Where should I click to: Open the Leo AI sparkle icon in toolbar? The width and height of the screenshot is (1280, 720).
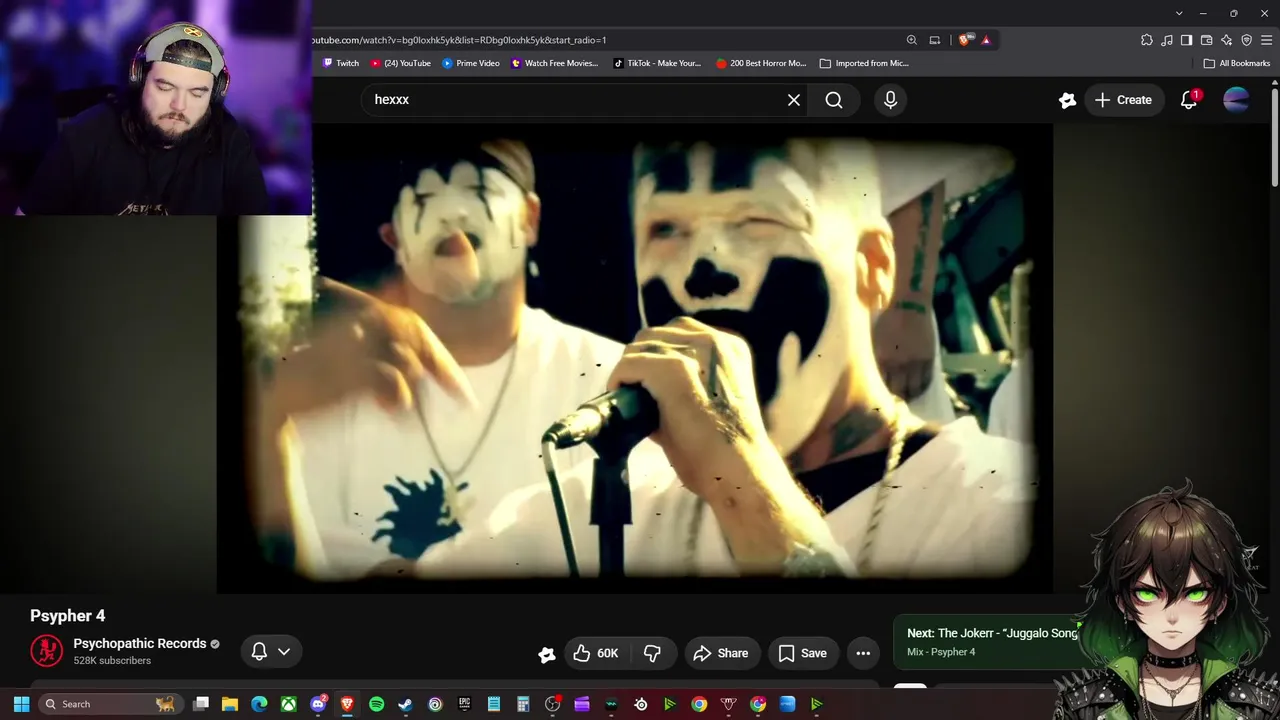(x=1226, y=40)
